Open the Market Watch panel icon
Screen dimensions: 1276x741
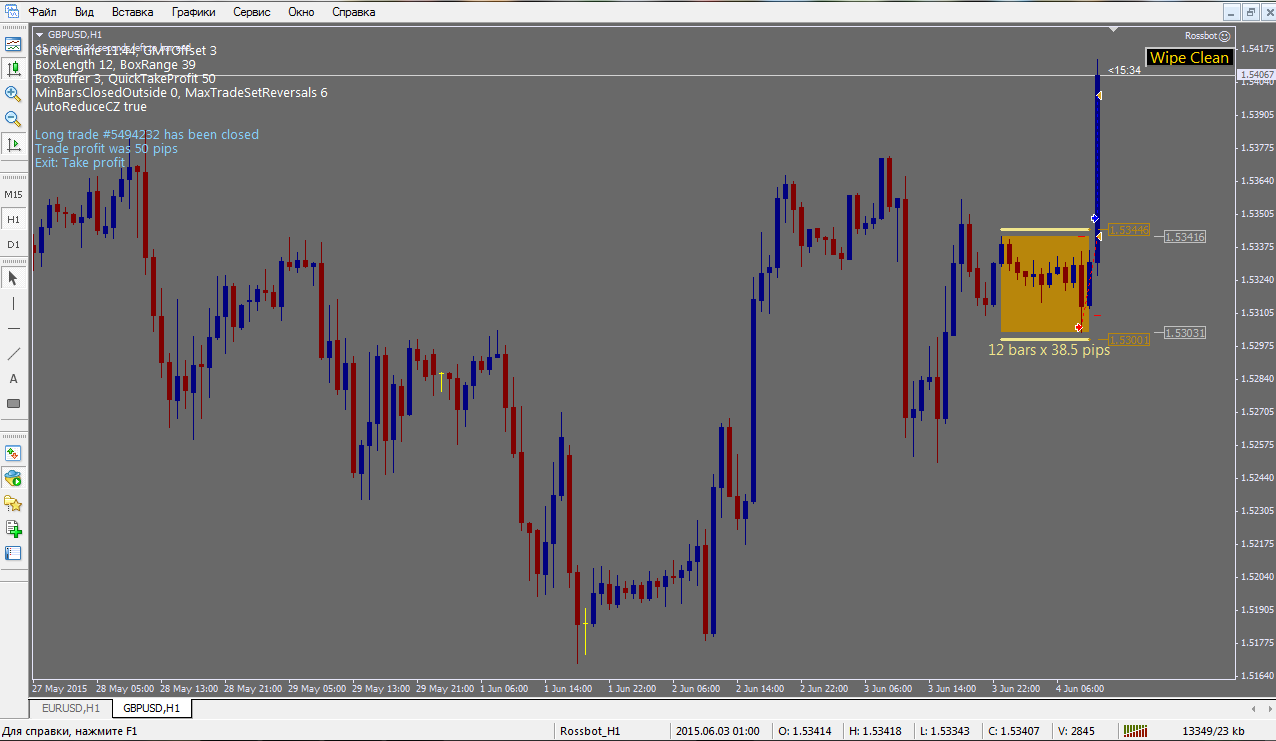coord(13,553)
